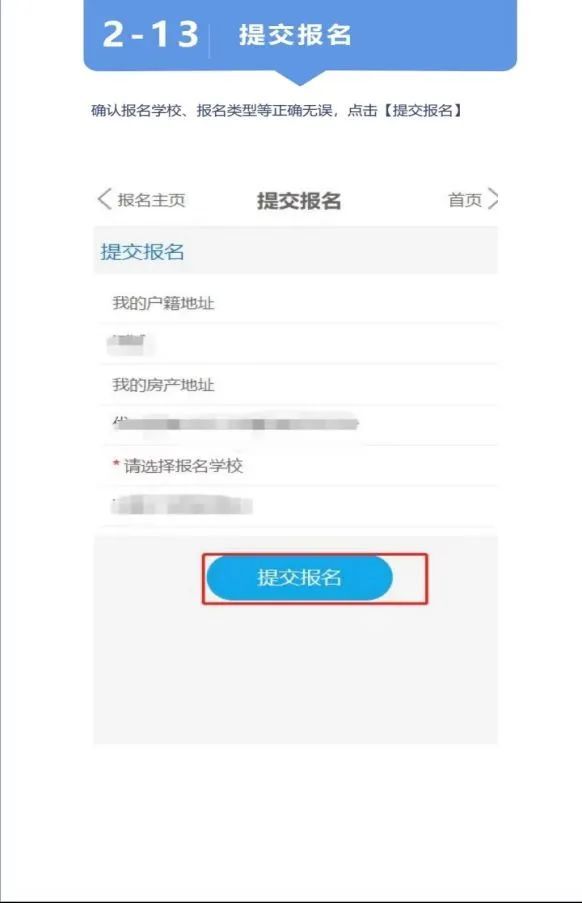
Task: Click the left chevron back arrow
Action: click(x=104, y=199)
